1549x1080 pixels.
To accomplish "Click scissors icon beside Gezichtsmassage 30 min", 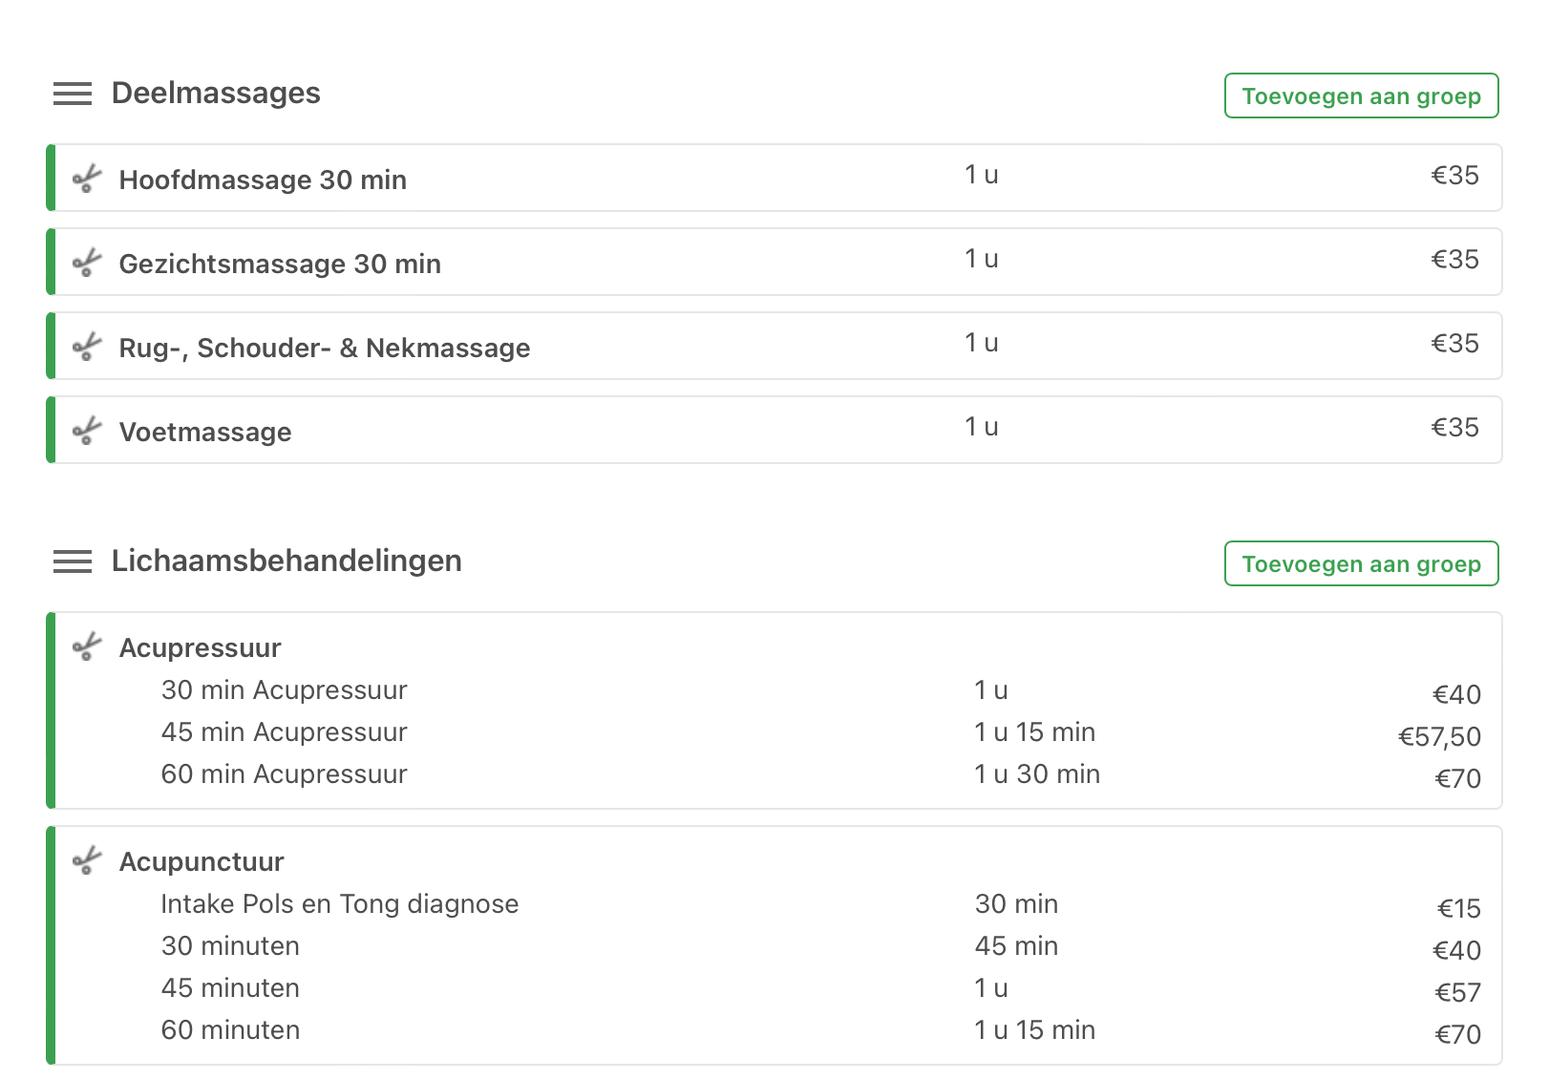I will (87, 263).
